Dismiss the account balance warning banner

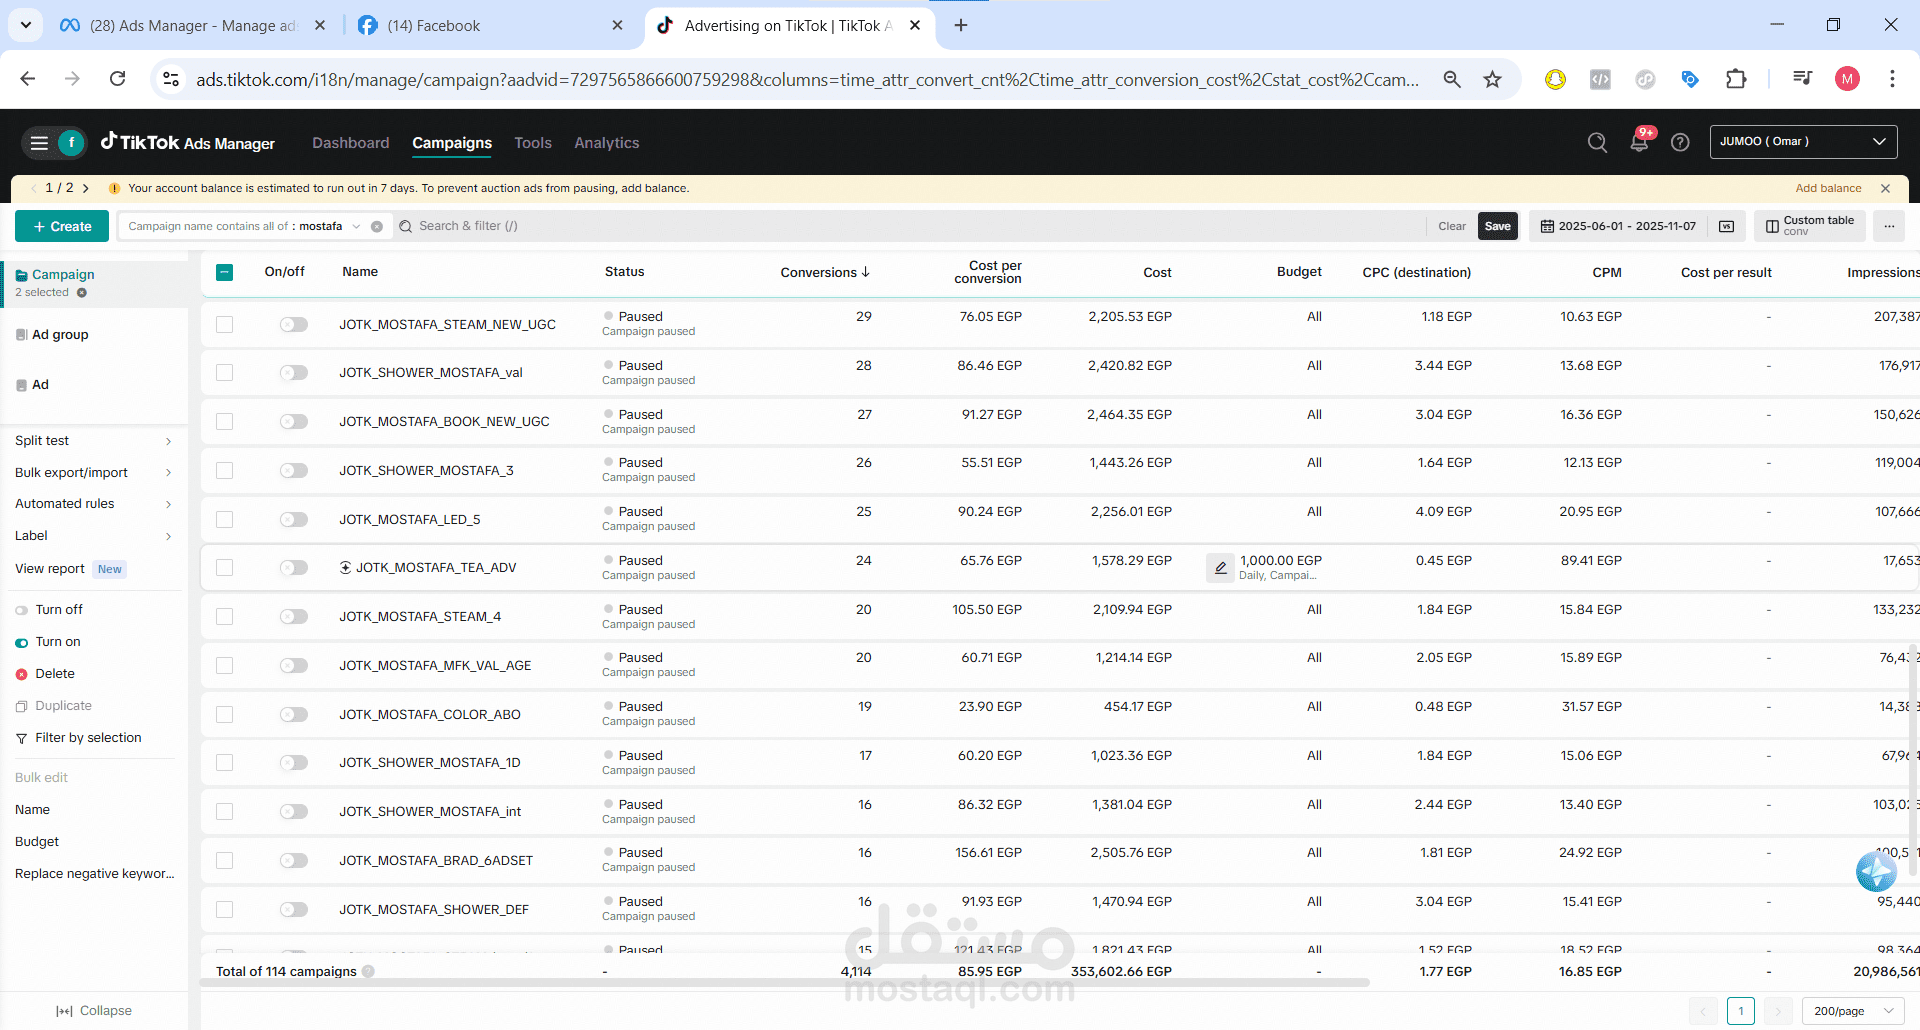1885,188
